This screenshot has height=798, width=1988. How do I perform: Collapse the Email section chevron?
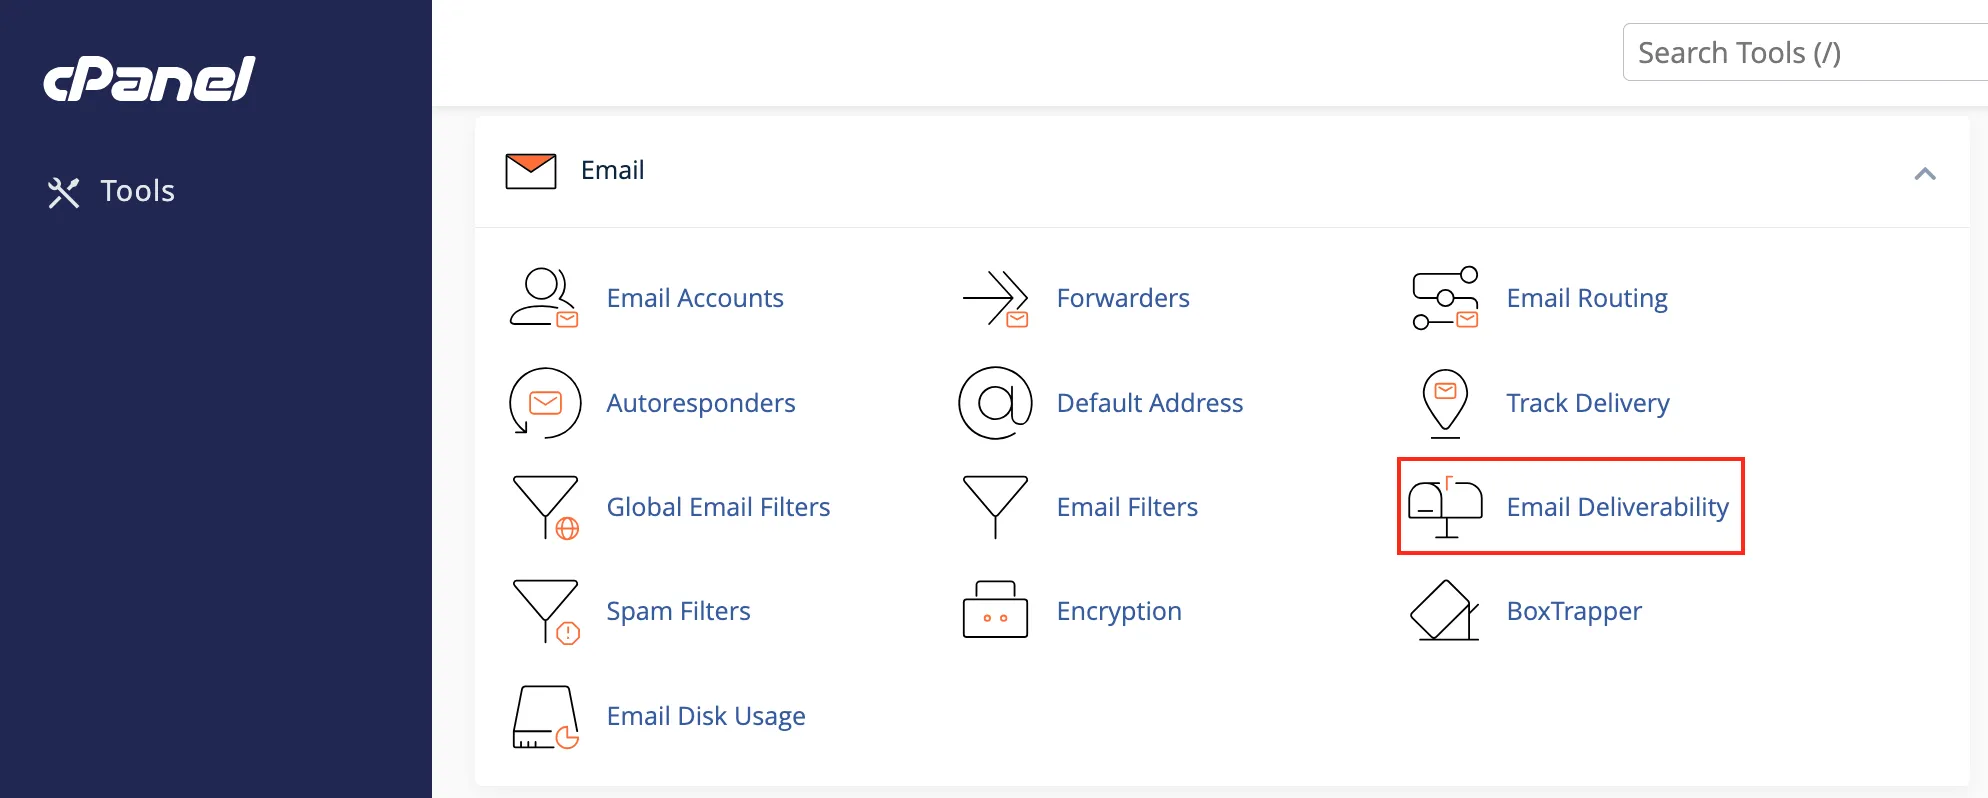[1925, 174]
